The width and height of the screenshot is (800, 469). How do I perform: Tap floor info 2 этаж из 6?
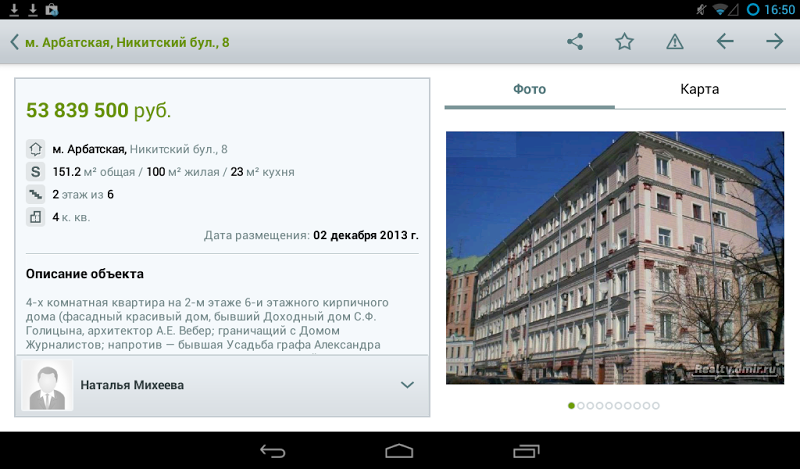tap(83, 194)
